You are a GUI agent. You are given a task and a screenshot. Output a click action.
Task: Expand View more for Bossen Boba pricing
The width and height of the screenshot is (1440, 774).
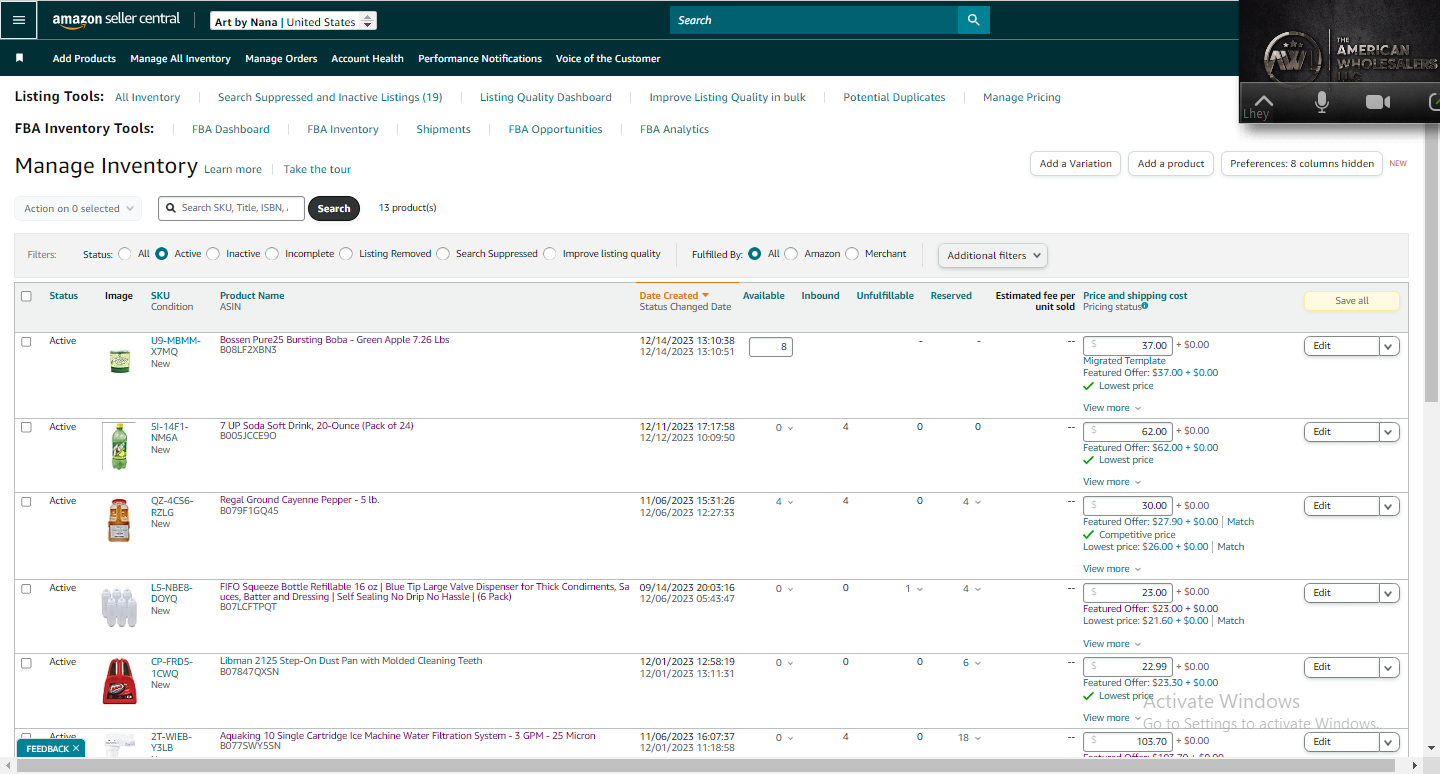point(1112,408)
